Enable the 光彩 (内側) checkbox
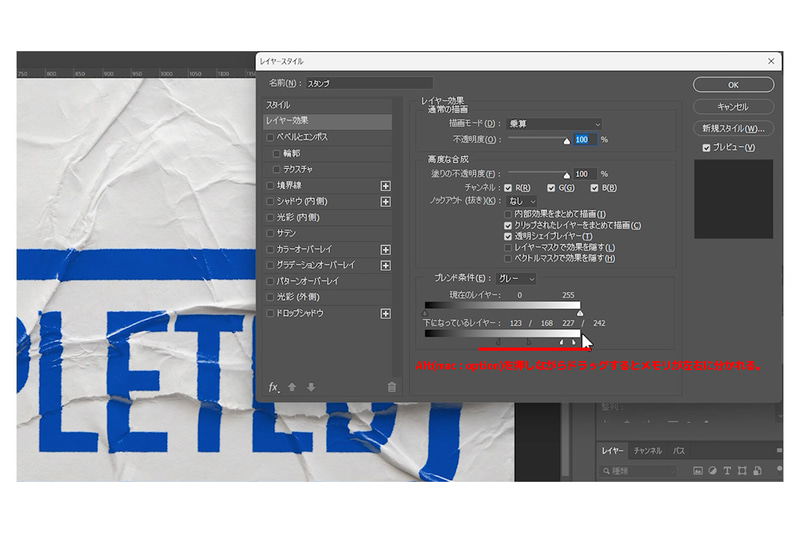 click(270, 217)
